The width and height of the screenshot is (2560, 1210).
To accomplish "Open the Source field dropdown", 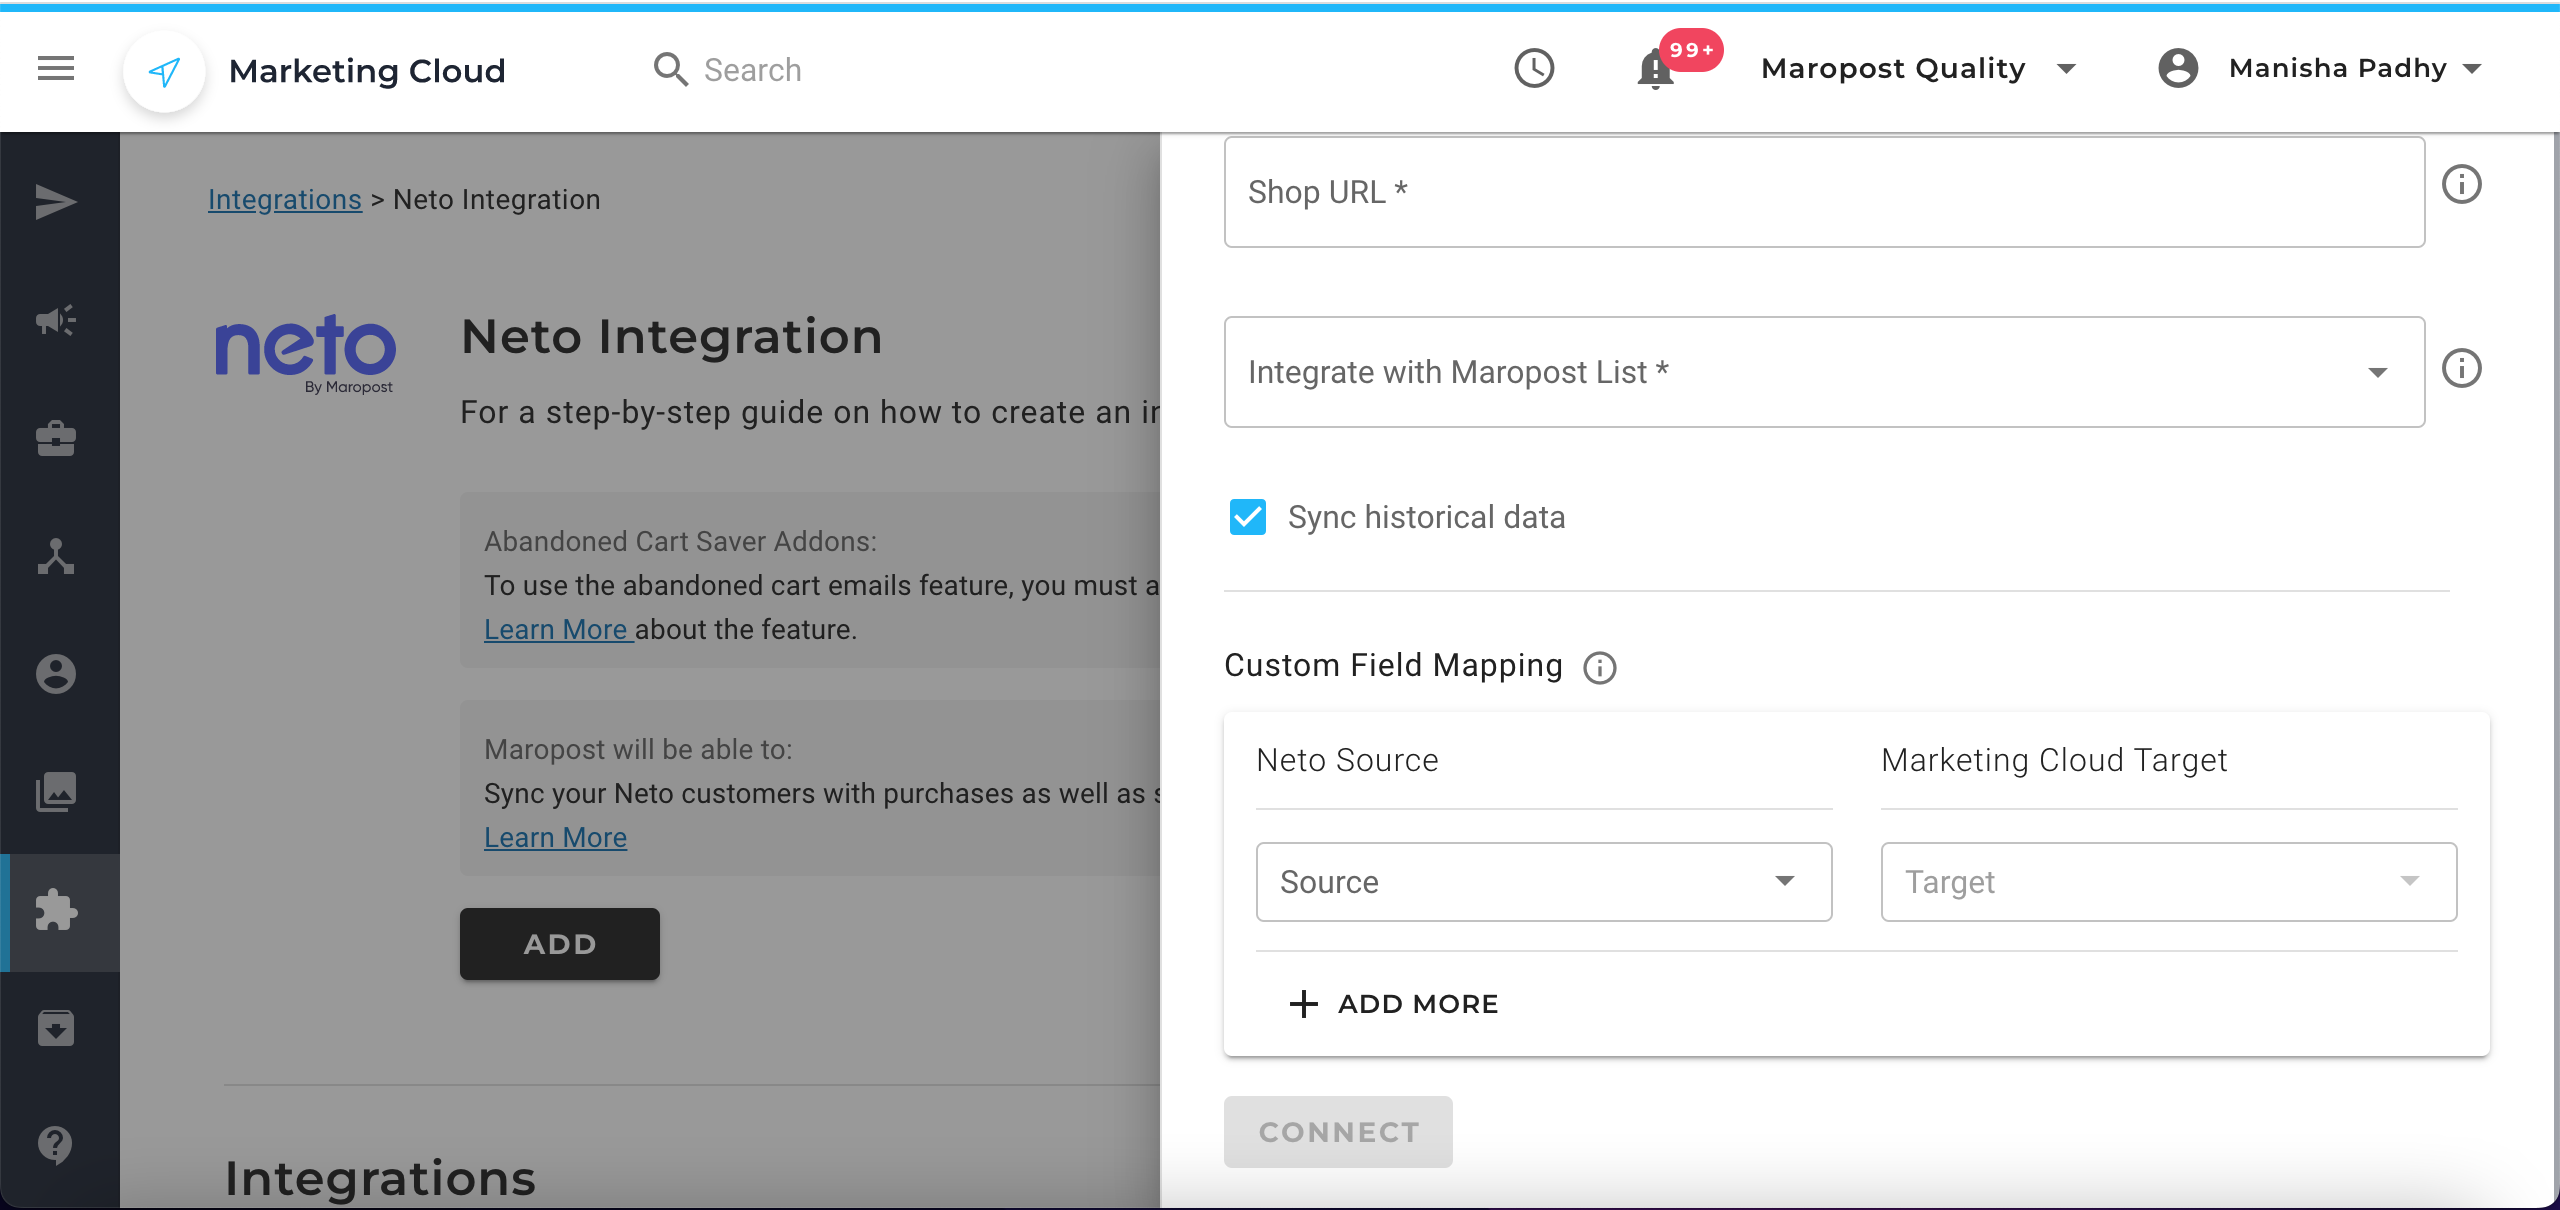I will [x=1543, y=882].
